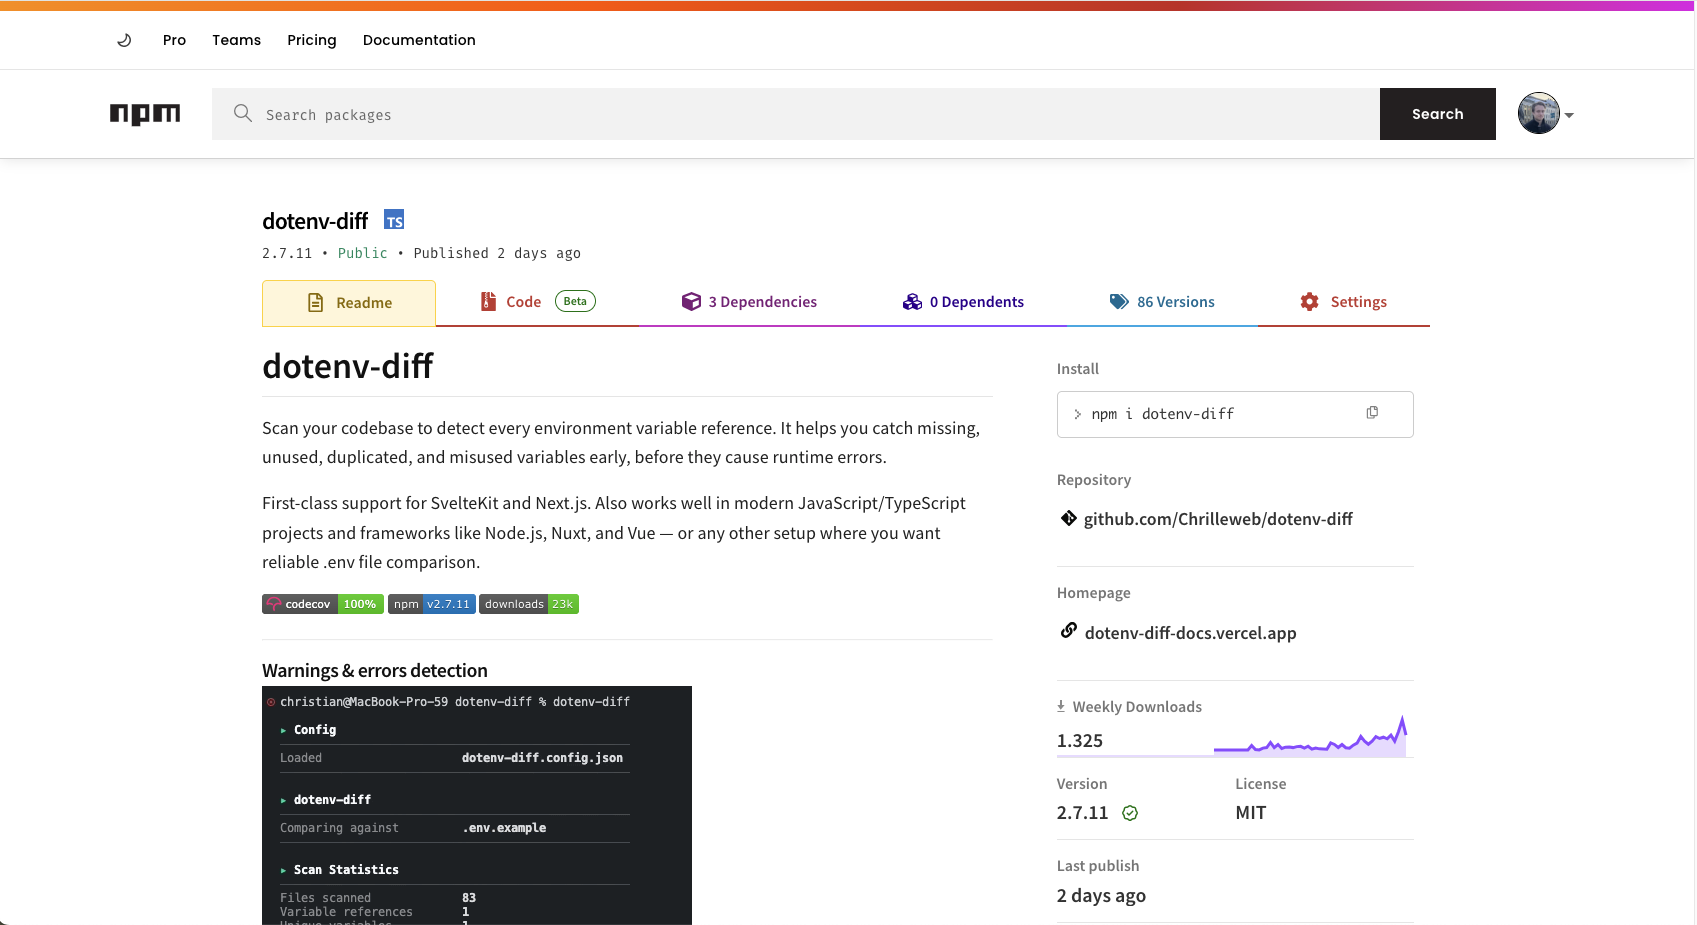This screenshot has width=1697, height=925.
Task: Click the Dependencies cube icon
Action: pos(691,302)
